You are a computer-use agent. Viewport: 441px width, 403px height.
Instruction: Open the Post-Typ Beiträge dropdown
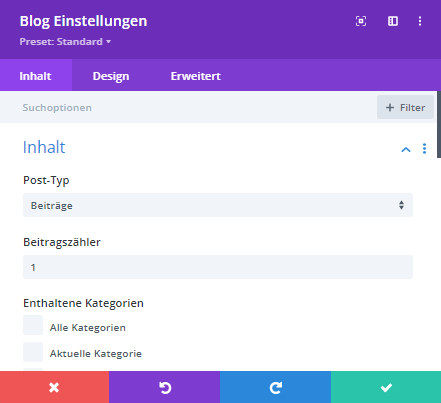pos(218,205)
